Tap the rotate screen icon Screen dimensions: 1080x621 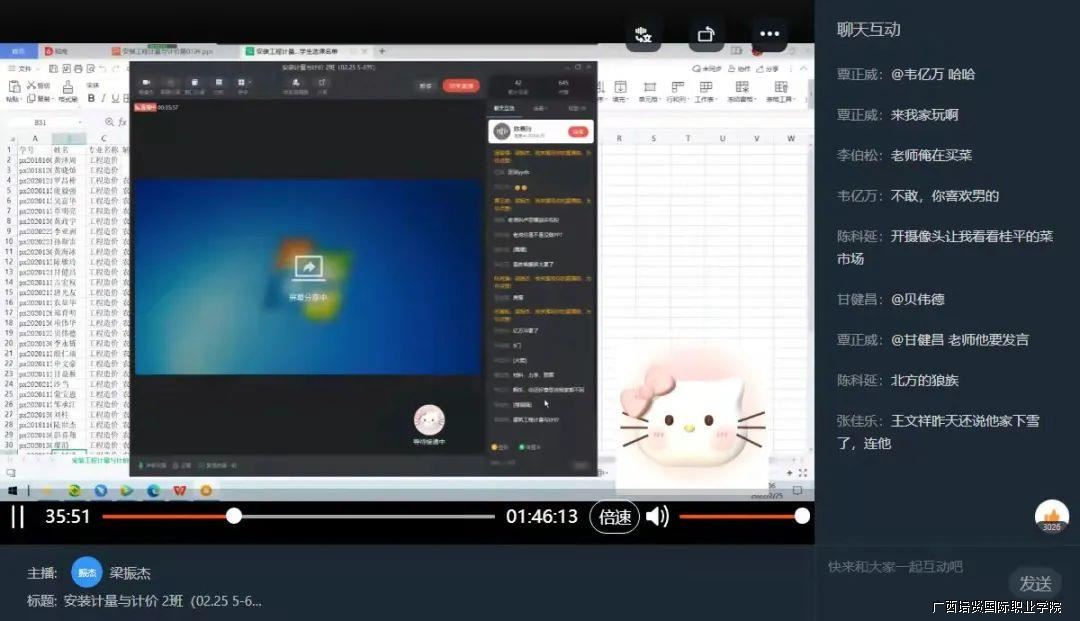coord(706,34)
